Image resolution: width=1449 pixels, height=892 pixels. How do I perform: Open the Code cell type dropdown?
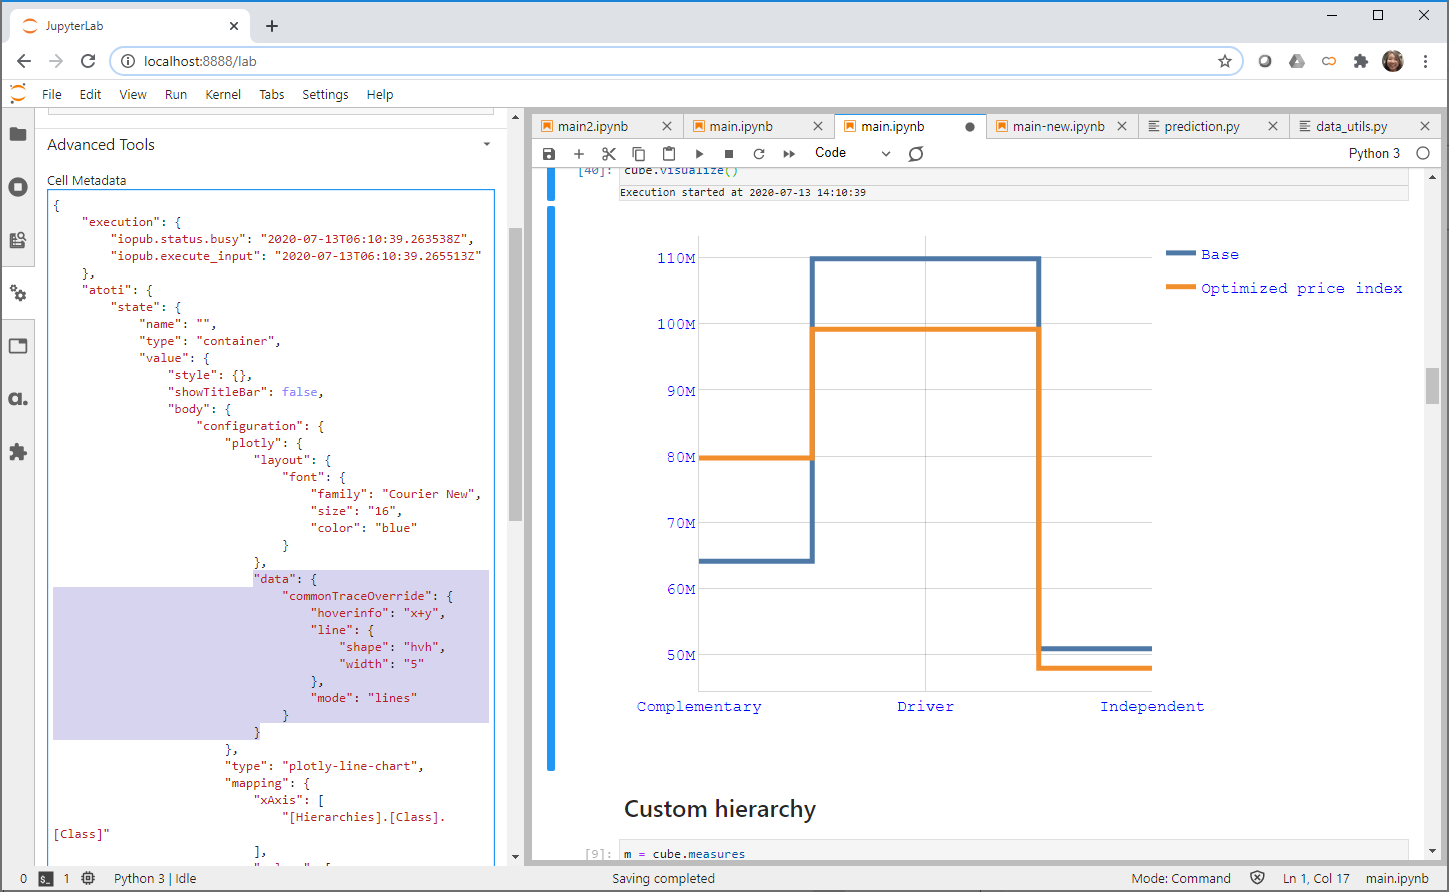tap(850, 152)
